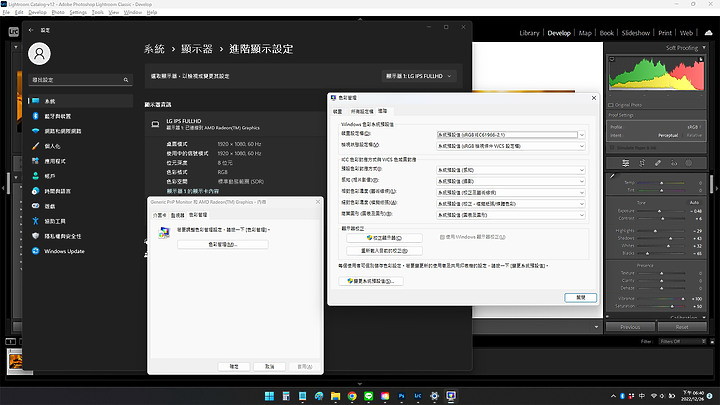Select the Masking tool circle icon

(689, 163)
